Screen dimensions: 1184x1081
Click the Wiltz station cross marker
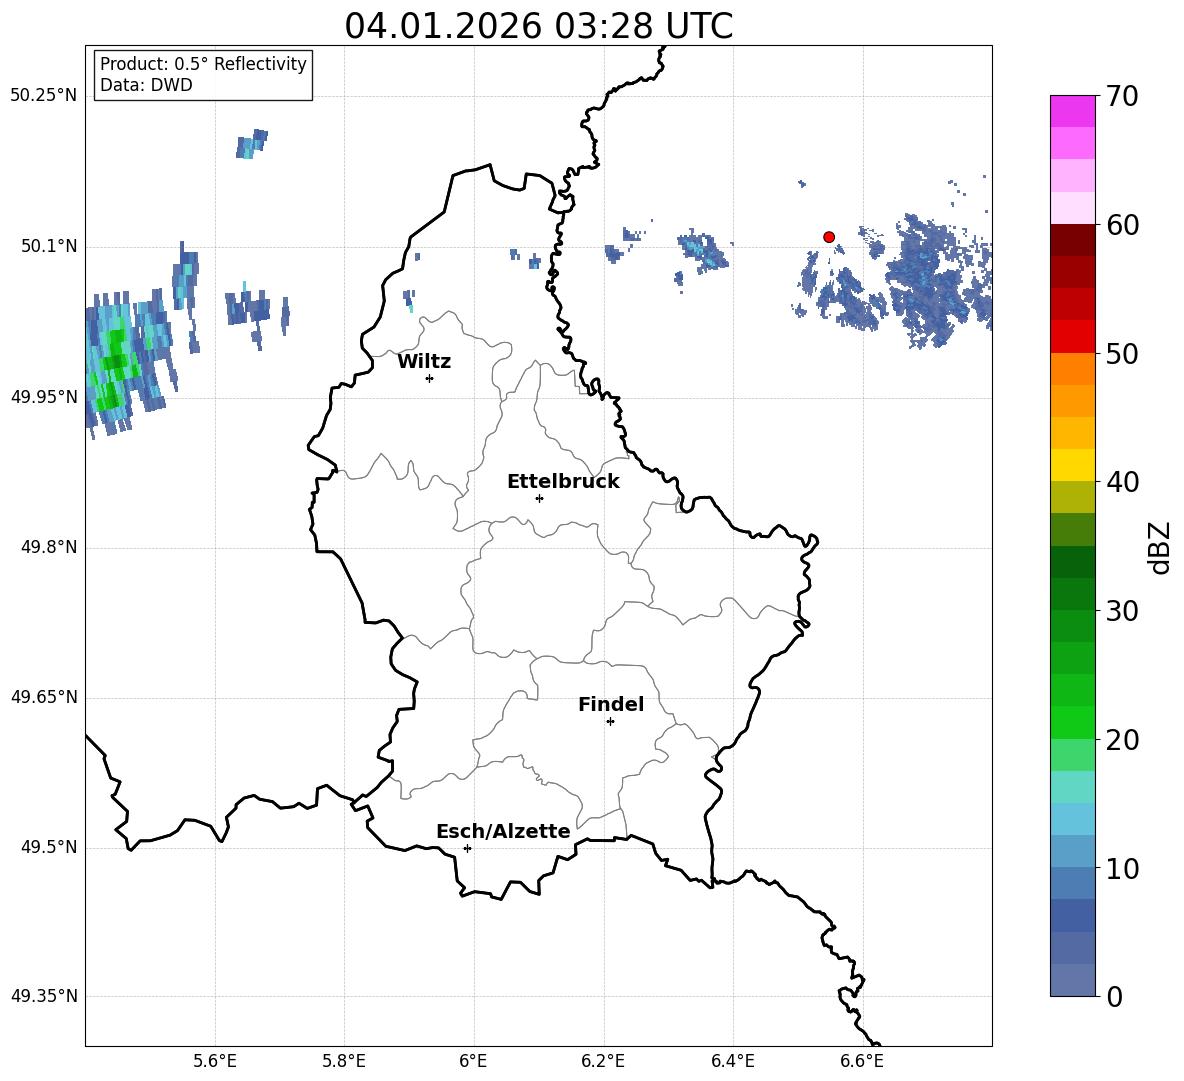click(430, 378)
